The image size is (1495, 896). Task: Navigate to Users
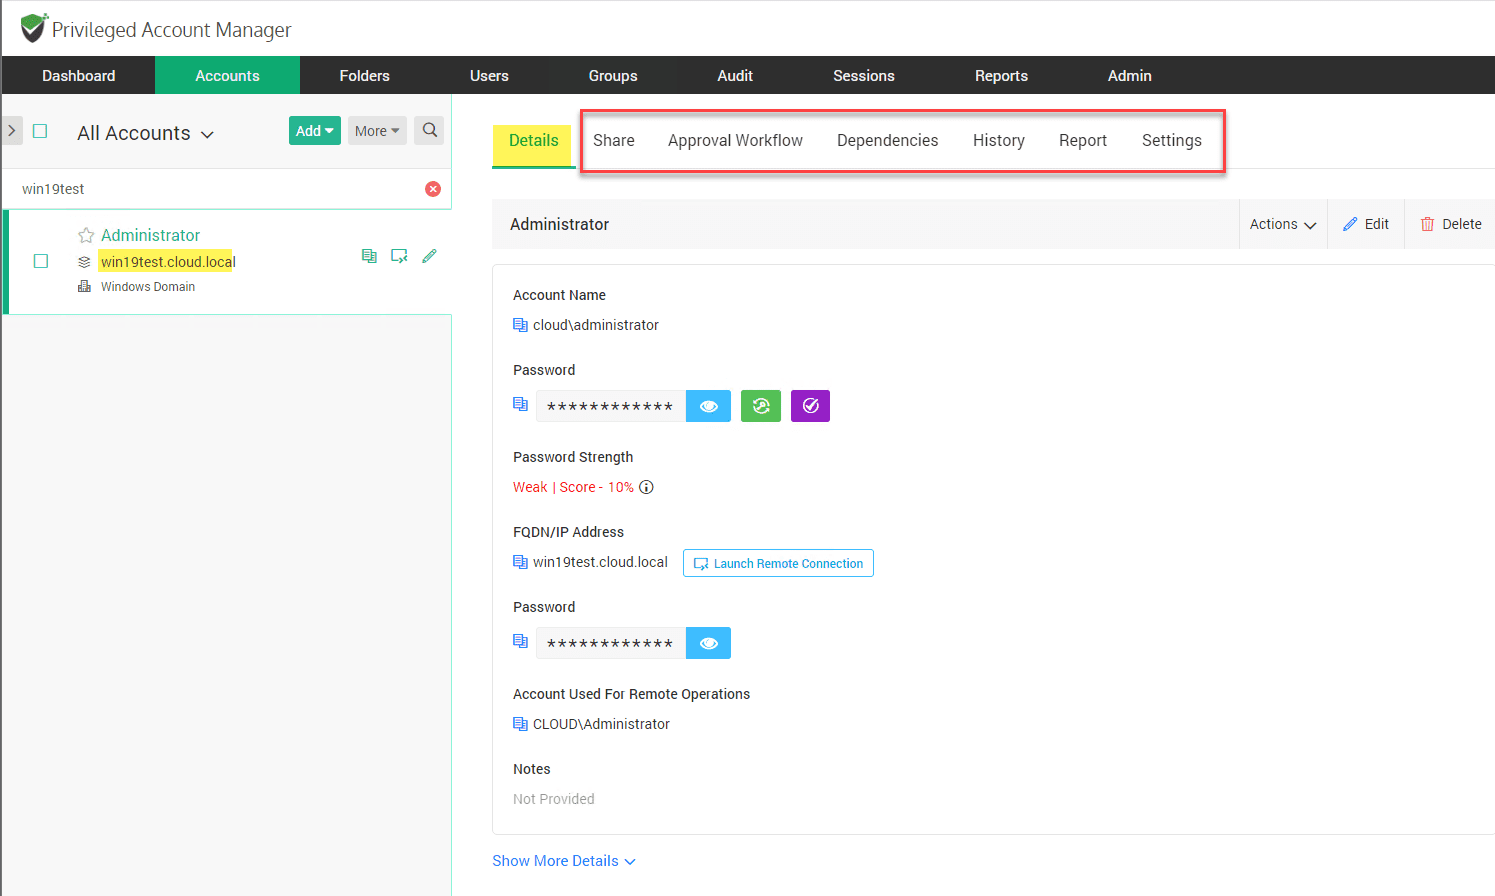pyautogui.click(x=490, y=76)
